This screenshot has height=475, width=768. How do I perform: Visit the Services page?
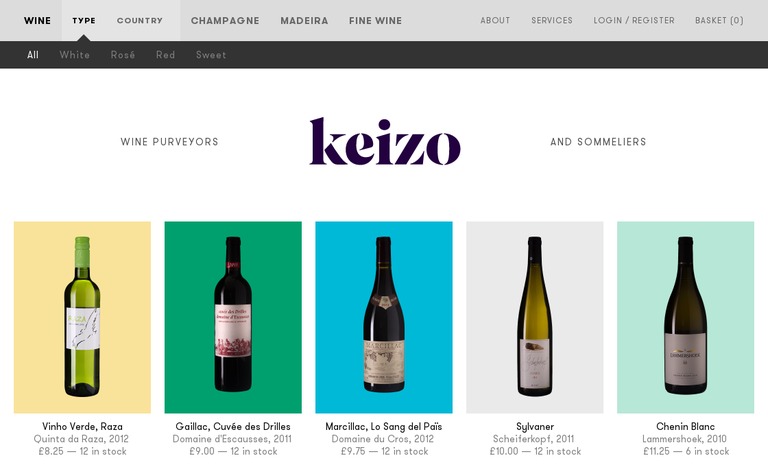(552, 20)
